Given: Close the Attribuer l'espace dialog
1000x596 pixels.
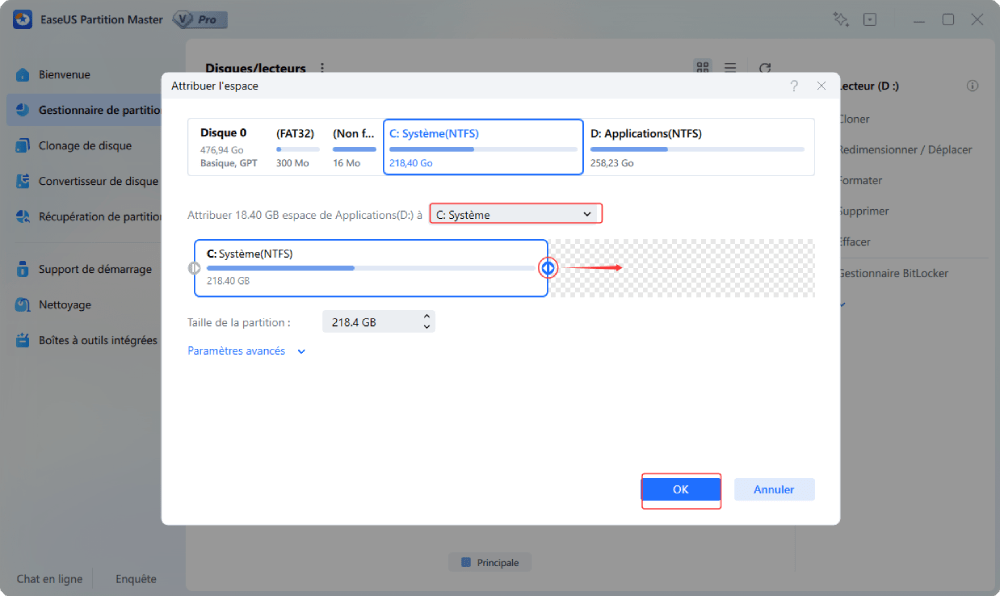Looking at the screenshot, I should [821, 86].
